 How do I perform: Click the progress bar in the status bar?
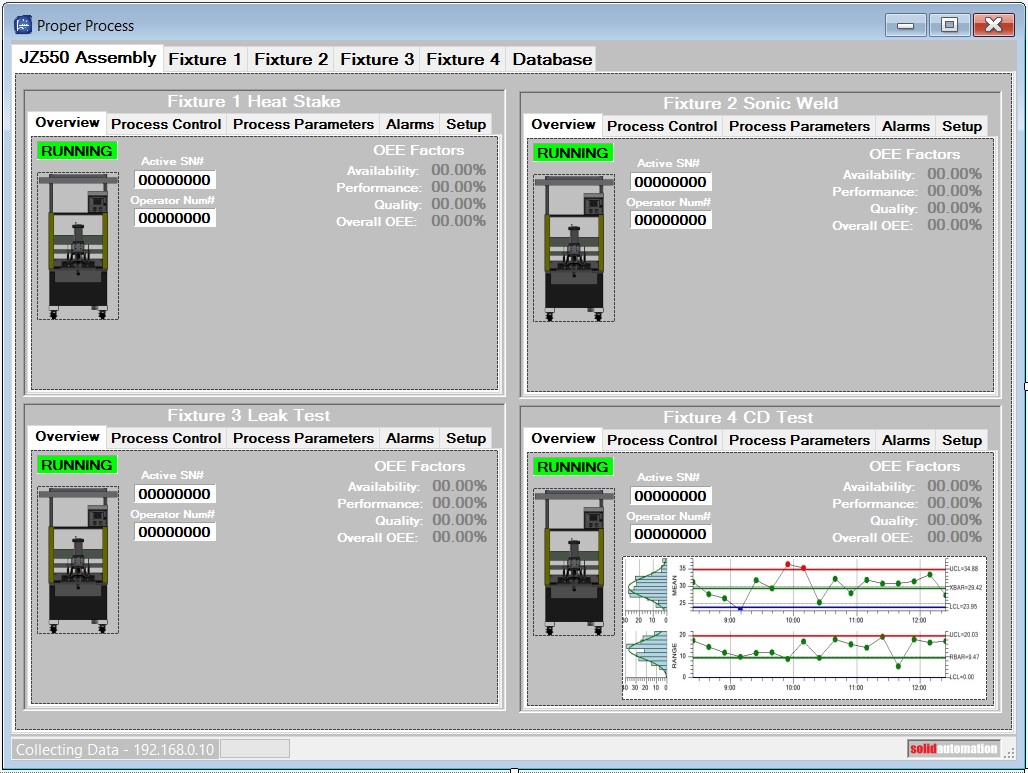(x=254, y=749)
